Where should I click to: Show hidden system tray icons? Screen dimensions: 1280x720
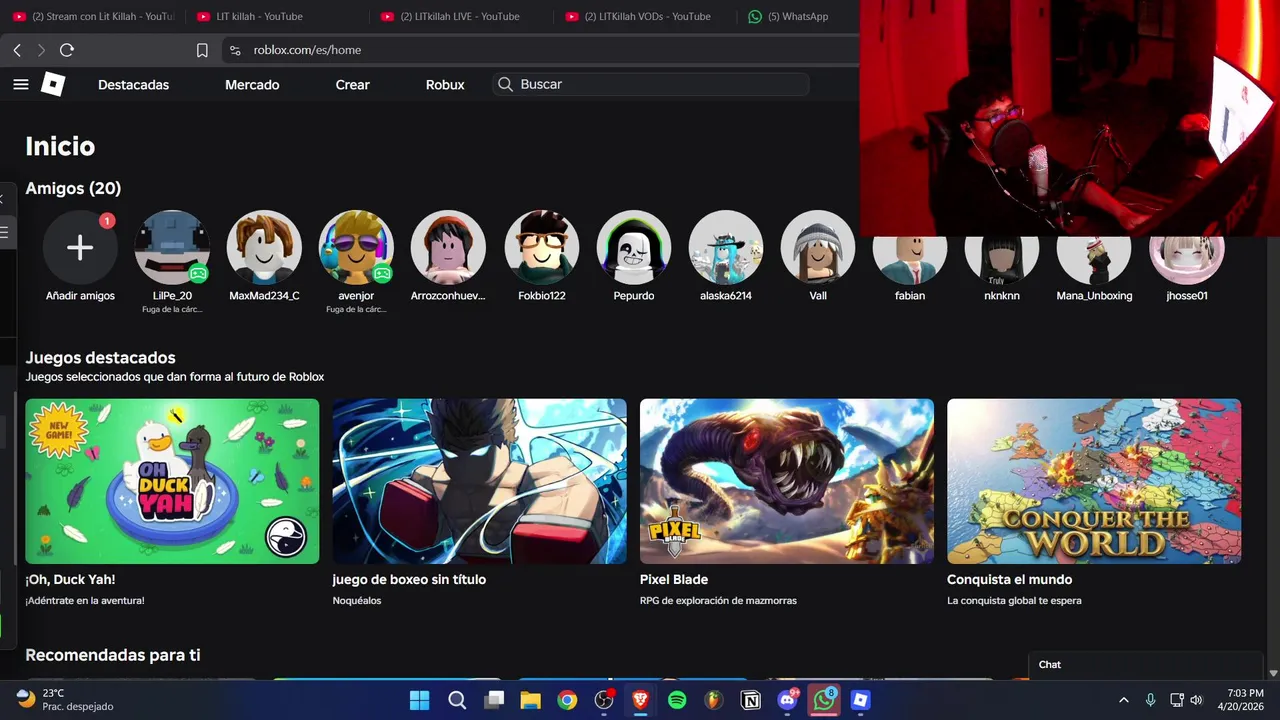tap(1123, 700)
